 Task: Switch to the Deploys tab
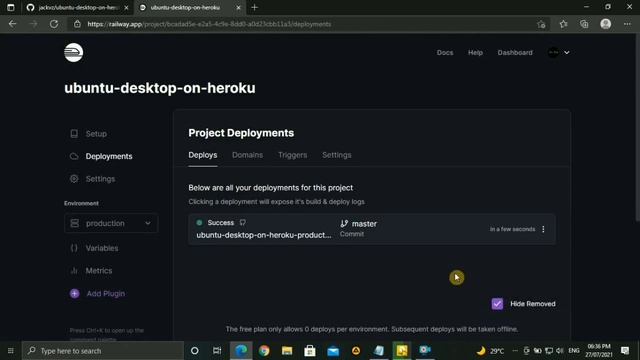click(202, 155)
